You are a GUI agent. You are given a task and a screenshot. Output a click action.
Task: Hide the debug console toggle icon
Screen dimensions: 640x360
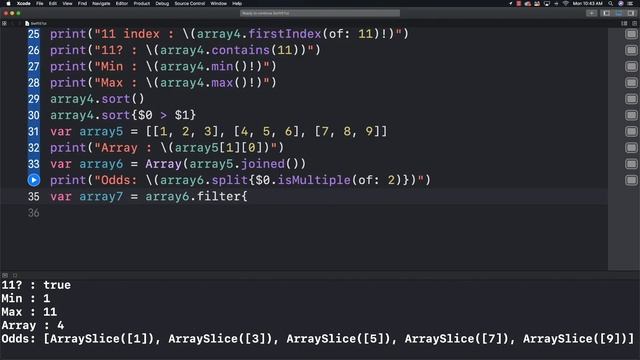(5, 275)
